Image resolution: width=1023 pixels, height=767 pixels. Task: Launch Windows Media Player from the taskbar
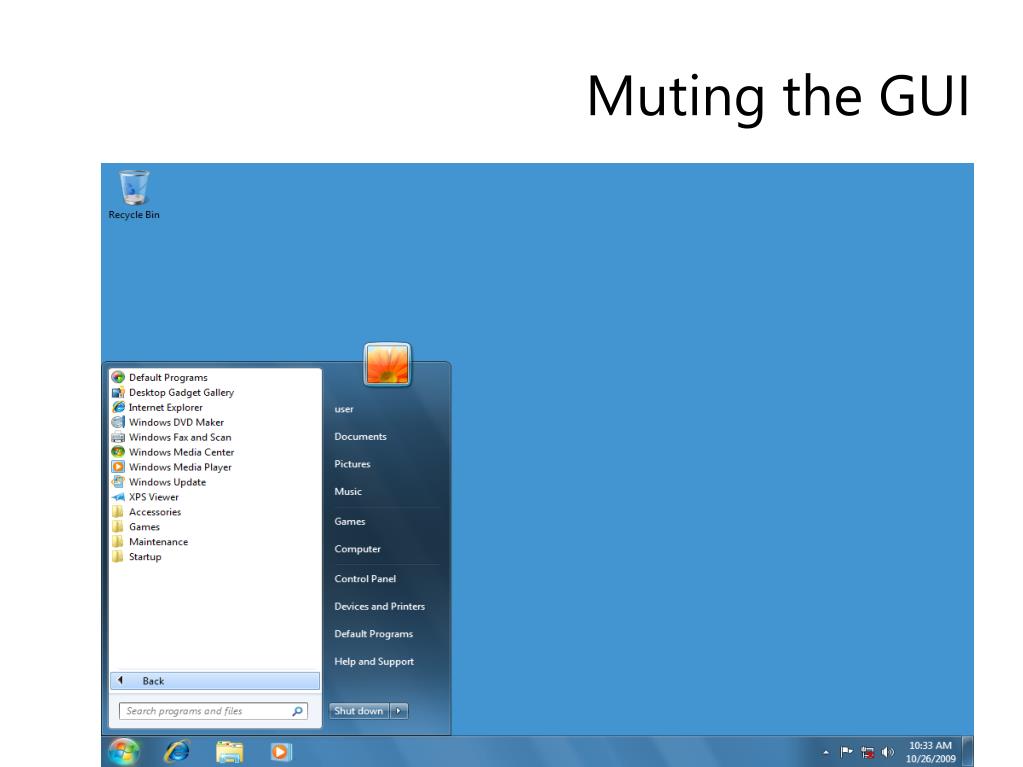[281, 752]
